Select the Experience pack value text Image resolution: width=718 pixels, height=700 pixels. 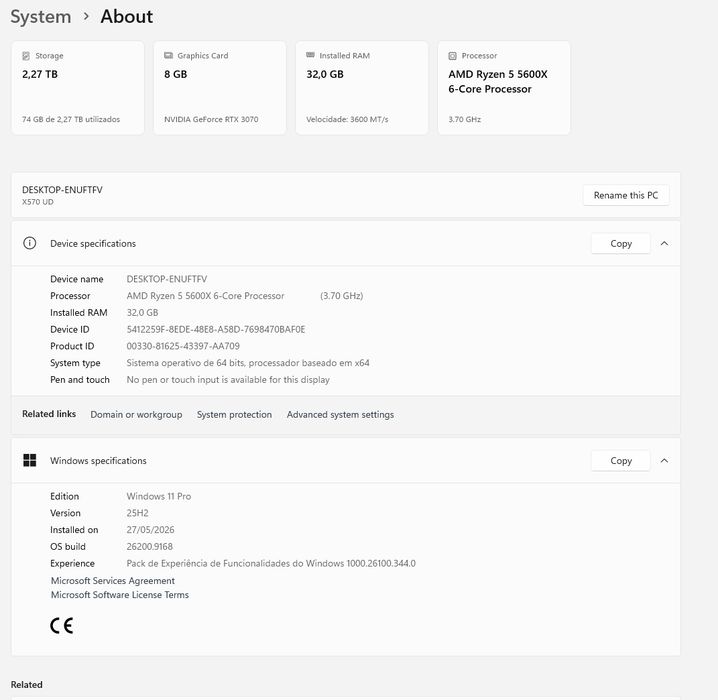pyautogui.click(x=271, y=564)
